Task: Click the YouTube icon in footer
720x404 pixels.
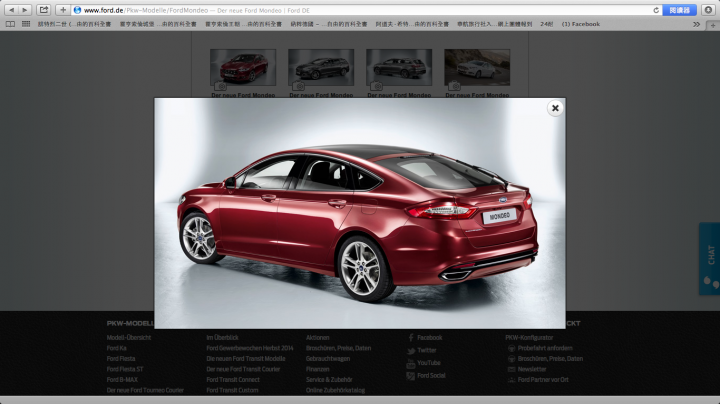Action: point(411,364)
